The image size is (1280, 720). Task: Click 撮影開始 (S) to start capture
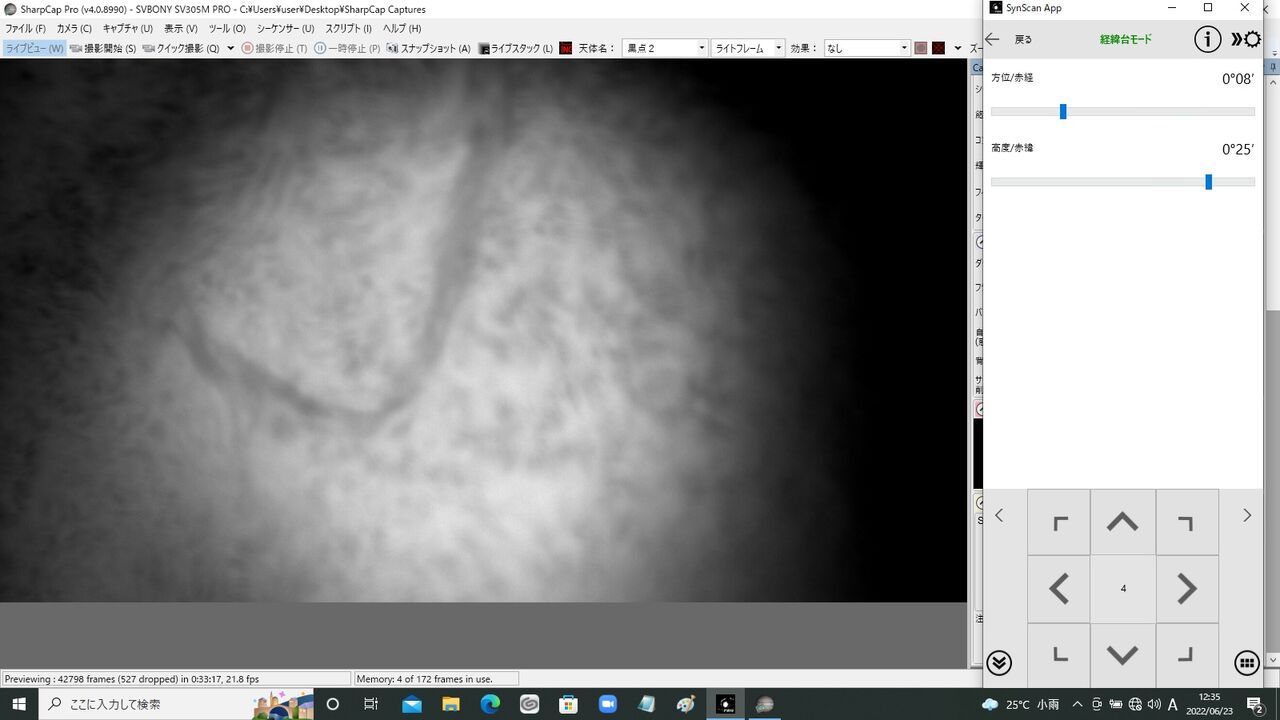coord(103,48)
